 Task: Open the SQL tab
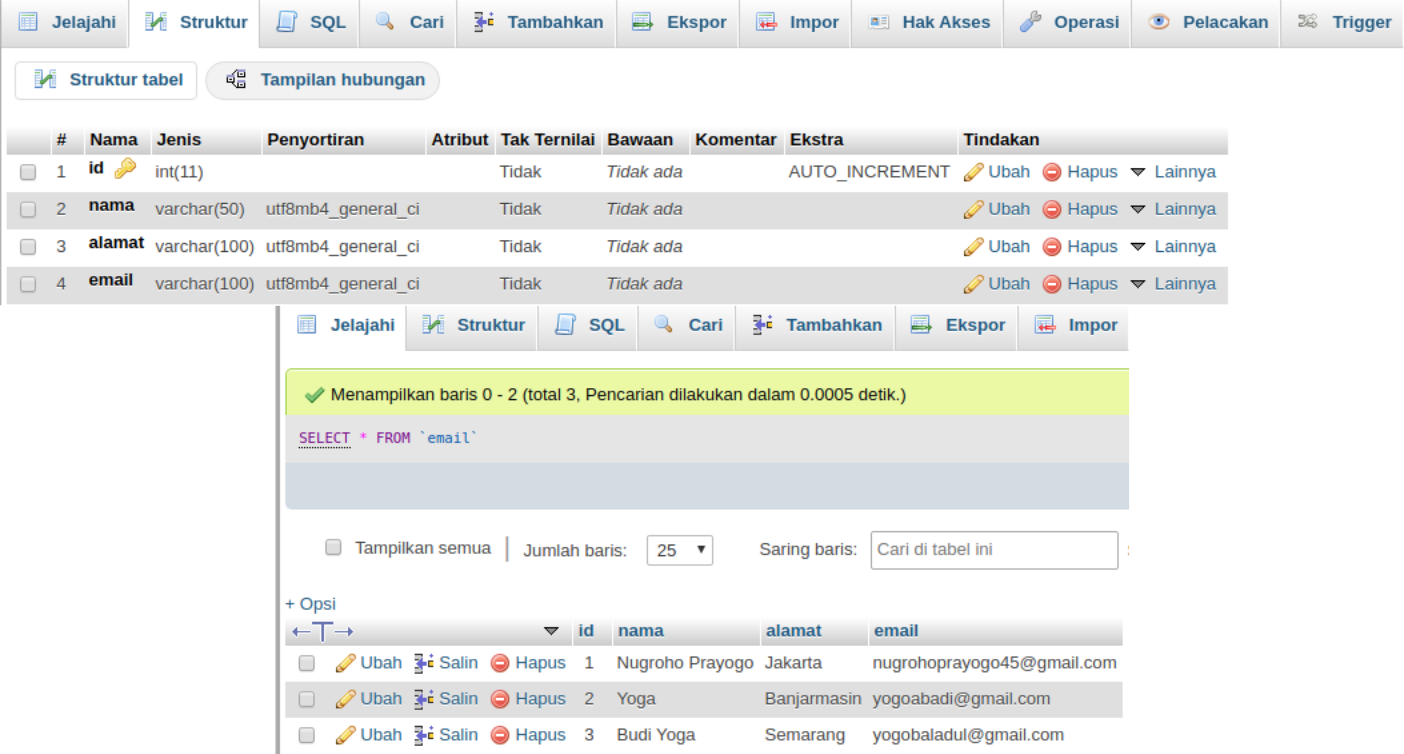(320, 23)
